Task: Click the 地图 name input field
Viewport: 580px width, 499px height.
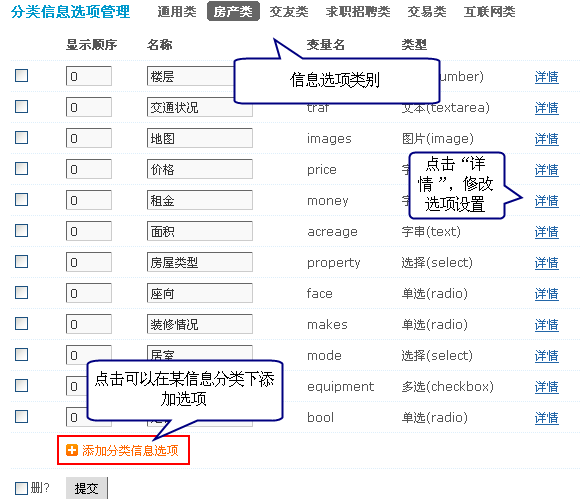Action: tap(200, 138)
